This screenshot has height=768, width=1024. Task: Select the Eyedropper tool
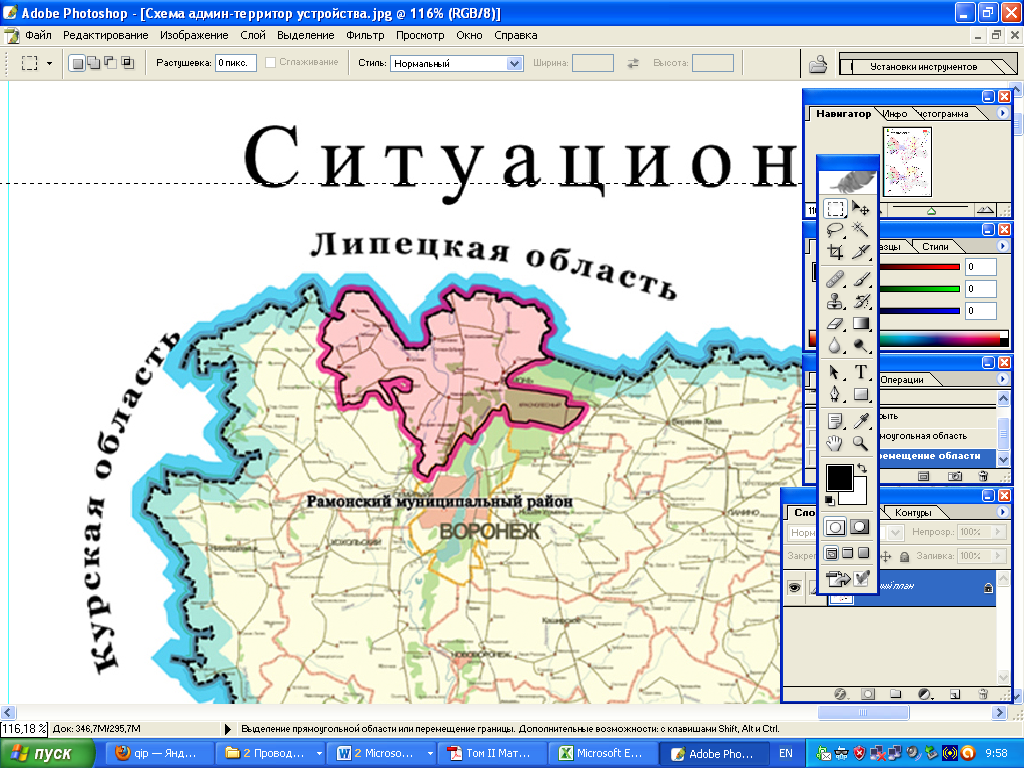(x=860, y=420)
